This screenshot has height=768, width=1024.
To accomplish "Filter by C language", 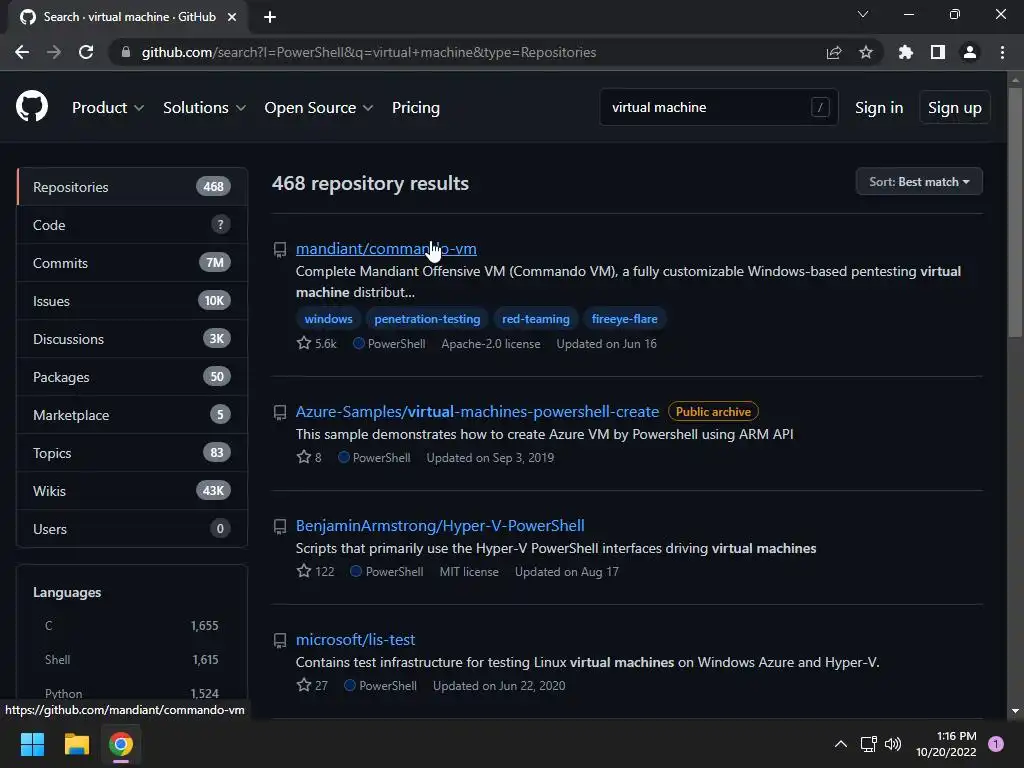I will (x=131, y=626).
